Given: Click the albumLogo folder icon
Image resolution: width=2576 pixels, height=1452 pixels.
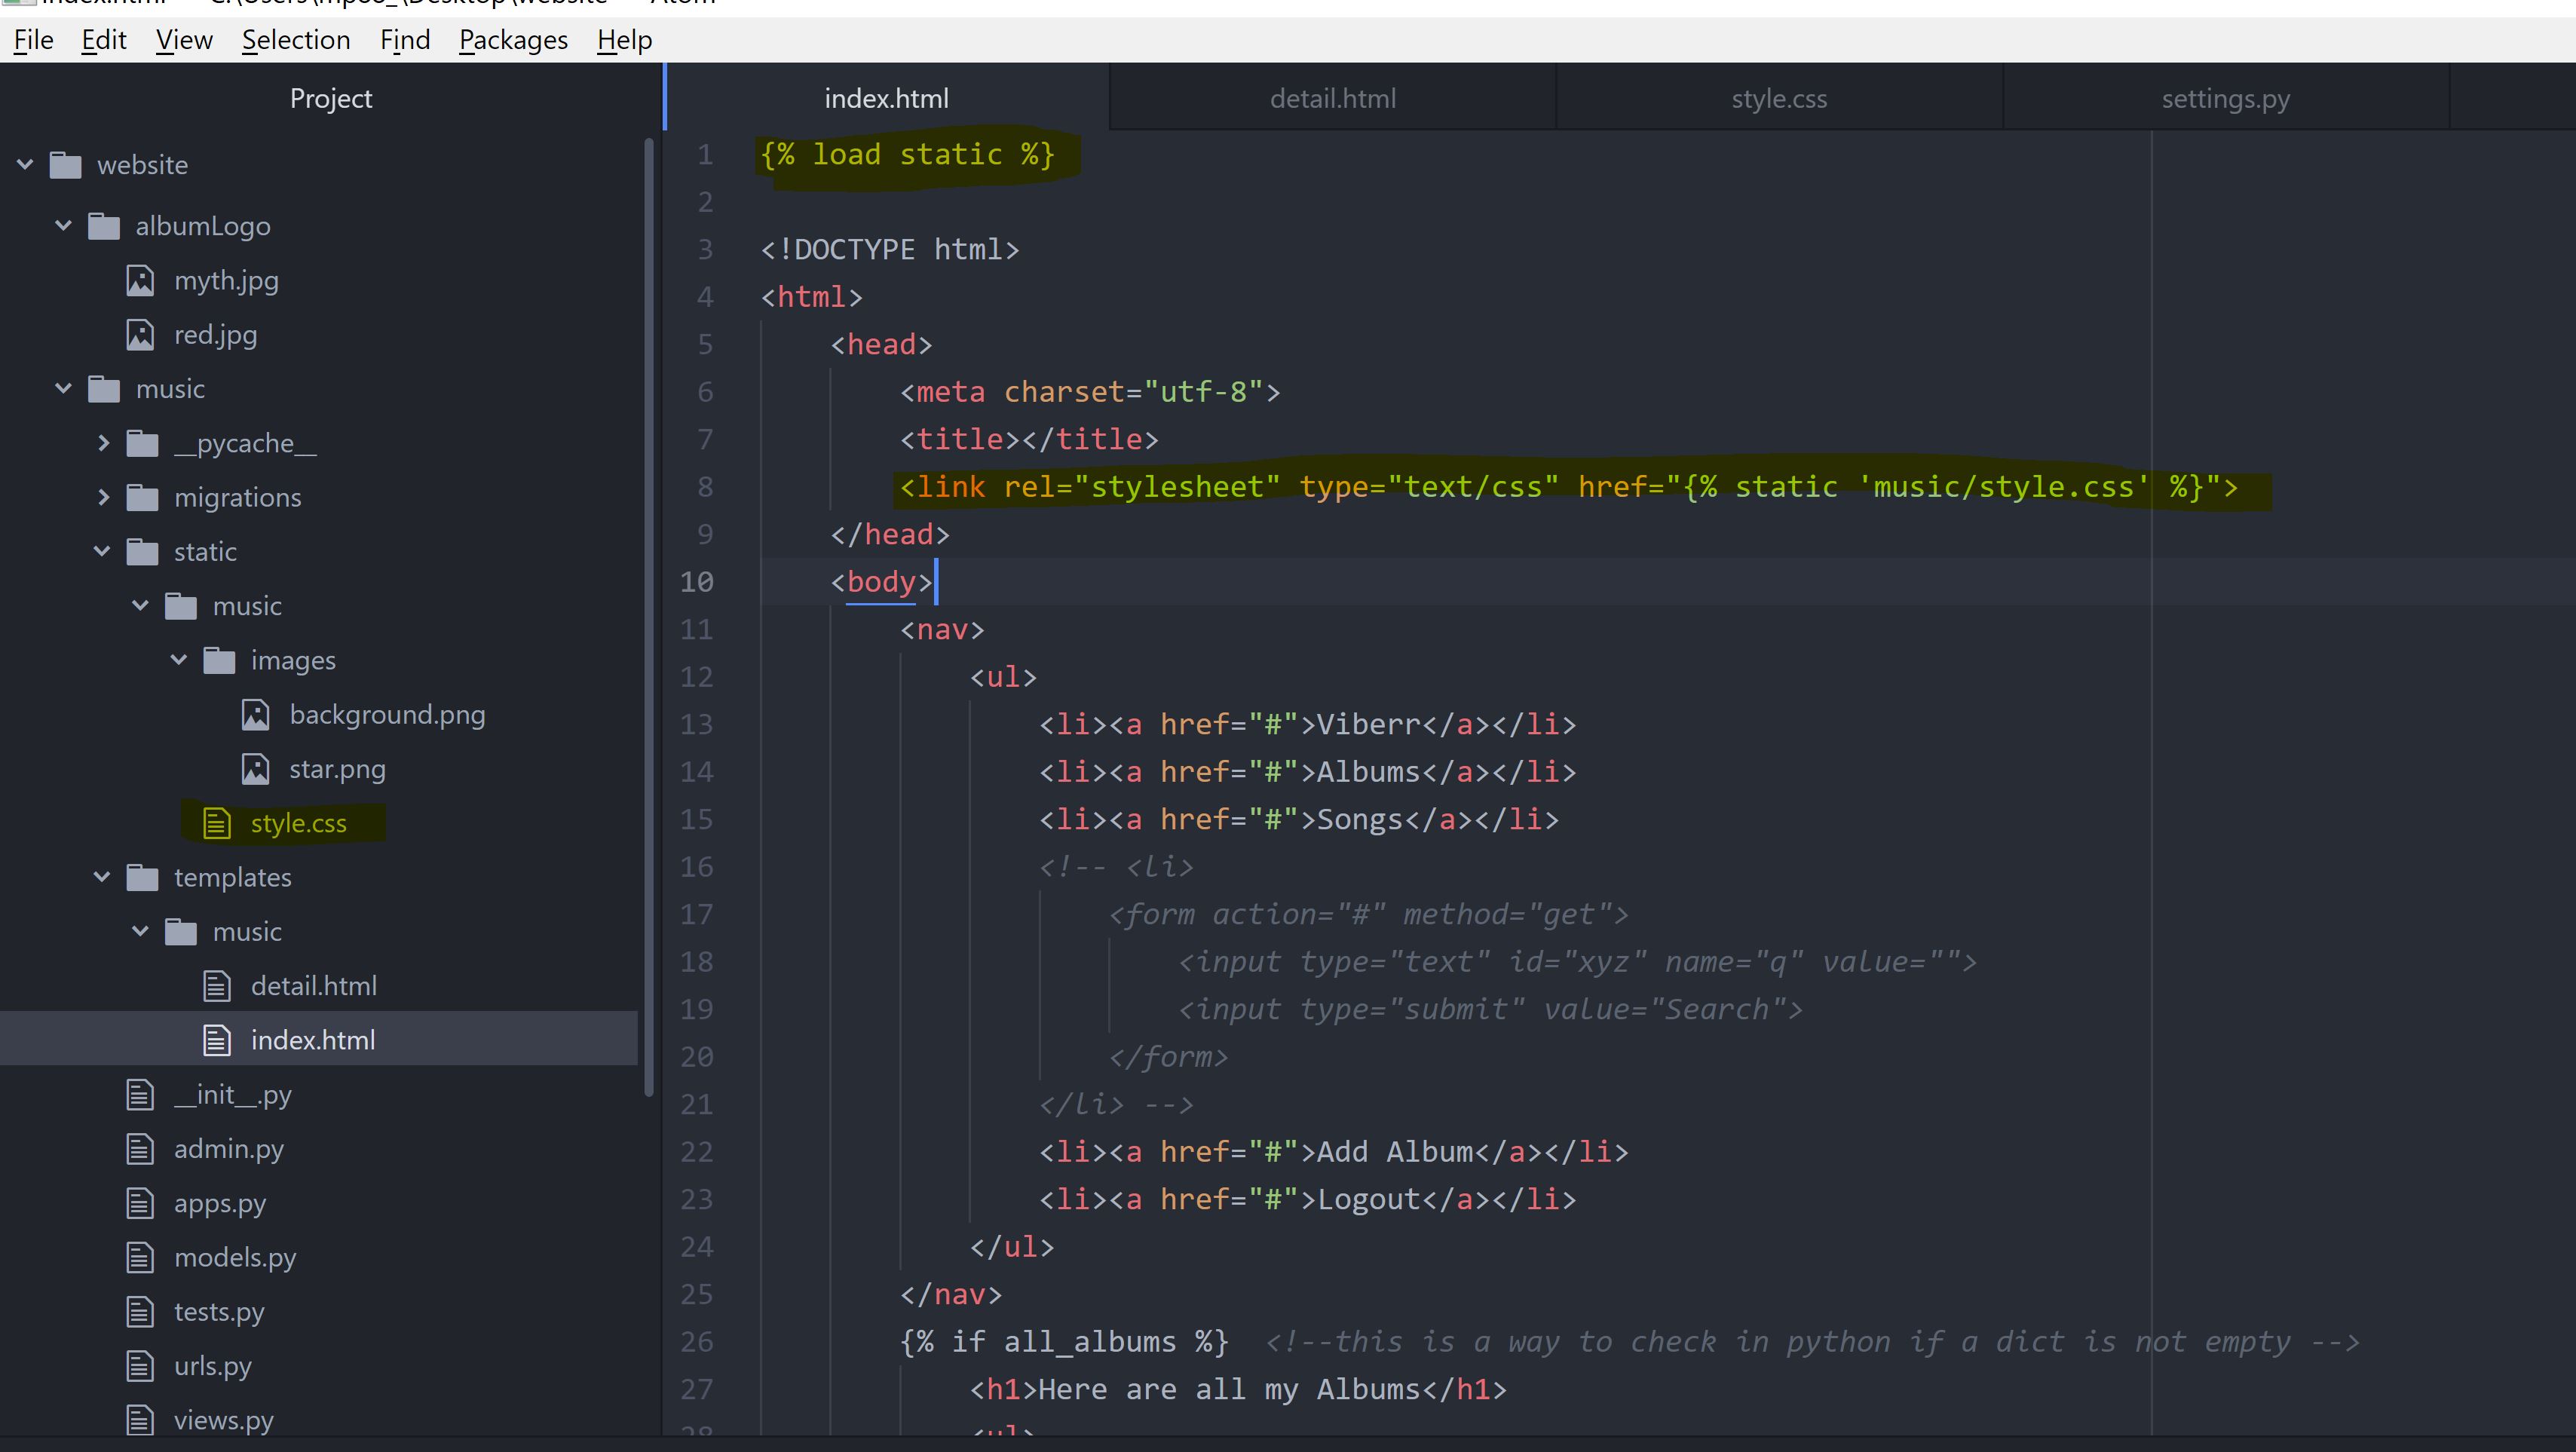Looking at the screenshot, I should point(104,226).
